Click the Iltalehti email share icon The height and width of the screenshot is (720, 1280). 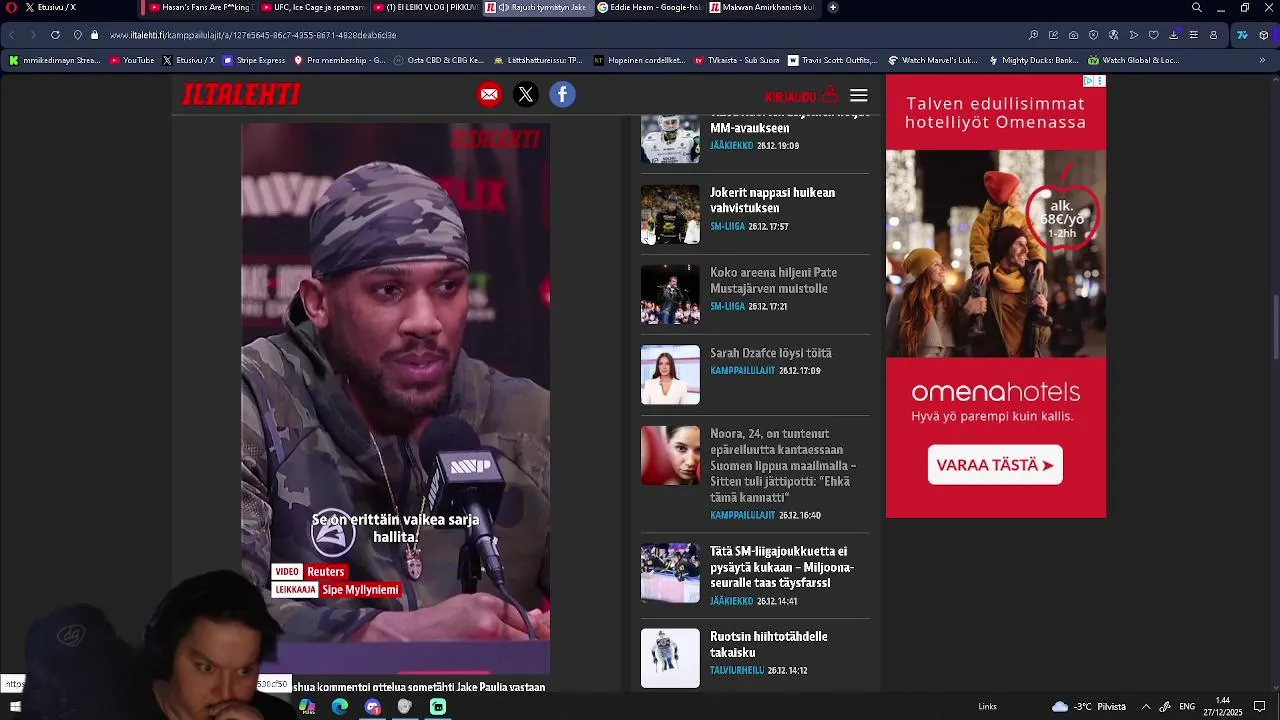(x=489, y=95)
